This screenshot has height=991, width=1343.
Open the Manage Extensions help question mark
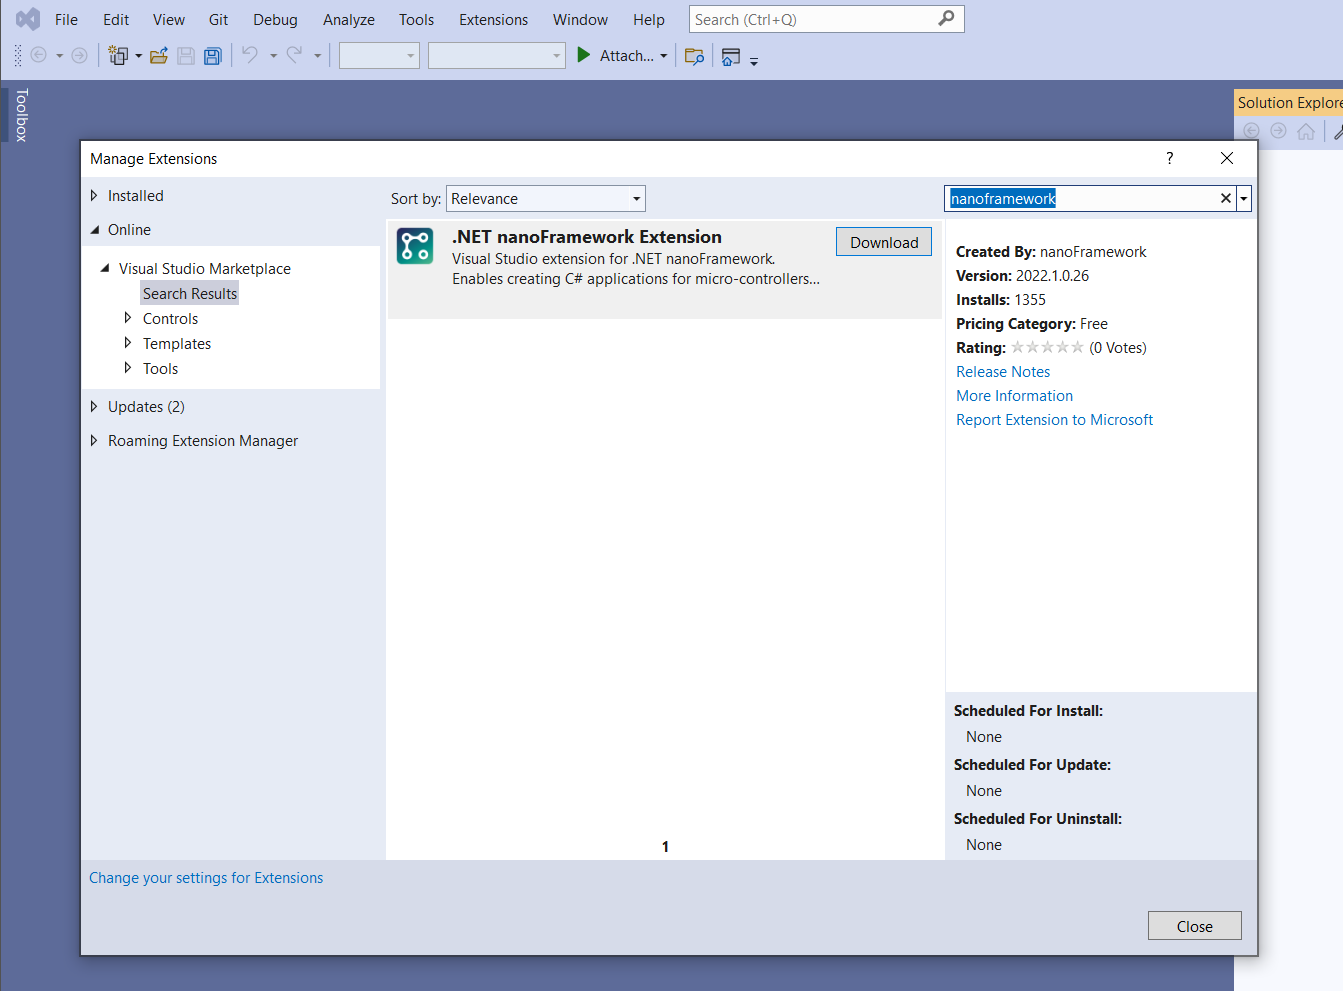(1169, 158)
